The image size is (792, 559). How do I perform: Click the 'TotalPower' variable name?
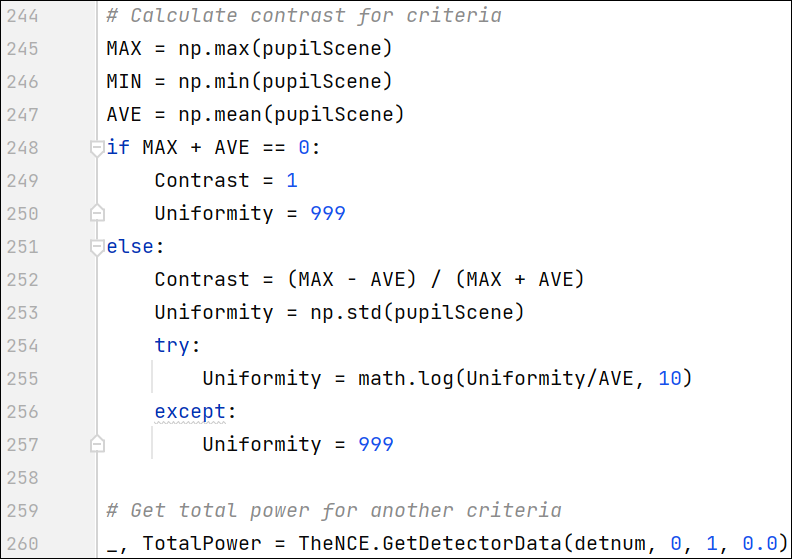(x=202, y=543)
